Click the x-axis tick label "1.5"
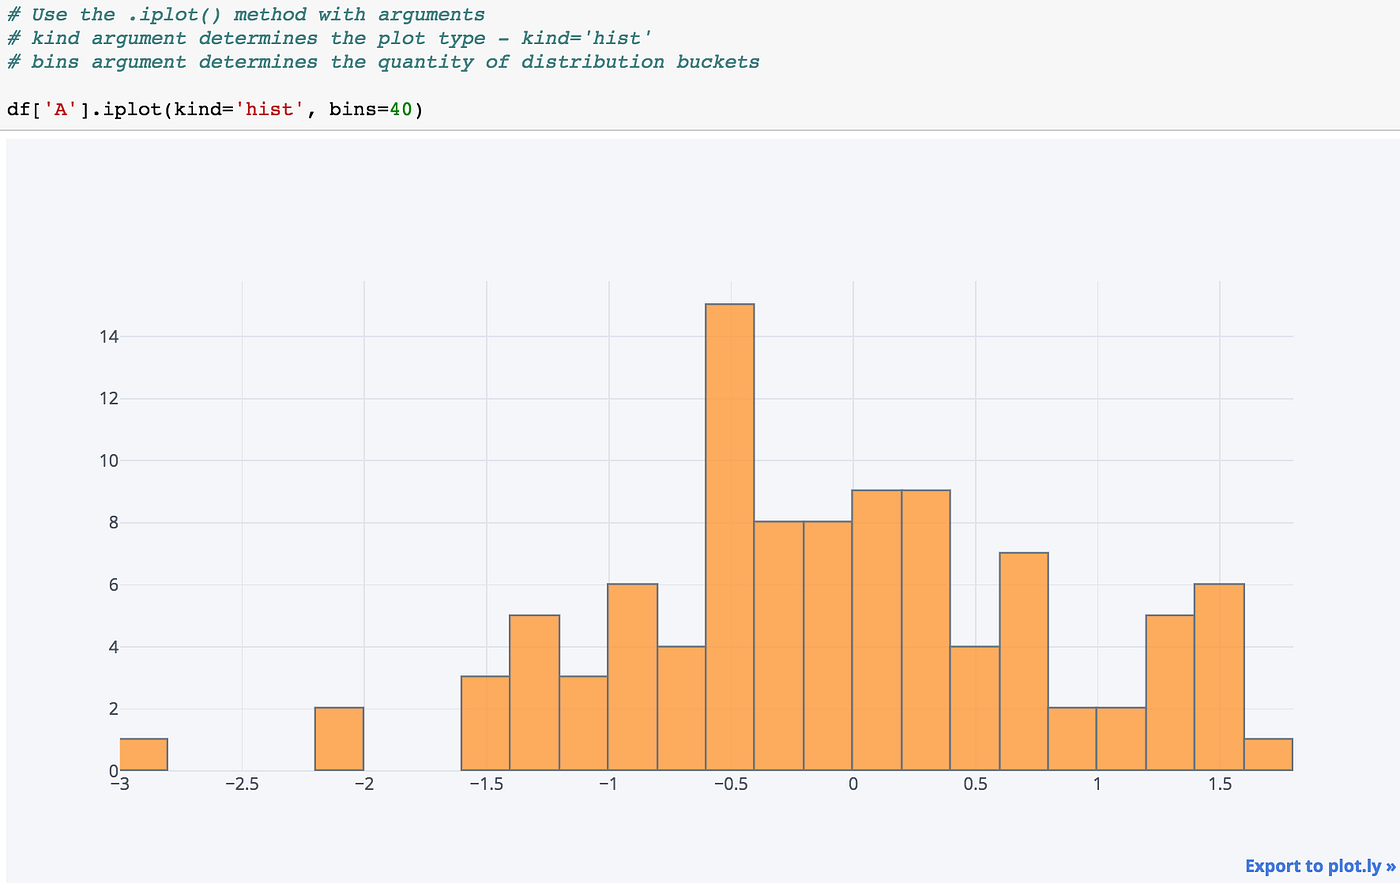 [x=1218, y=784]
